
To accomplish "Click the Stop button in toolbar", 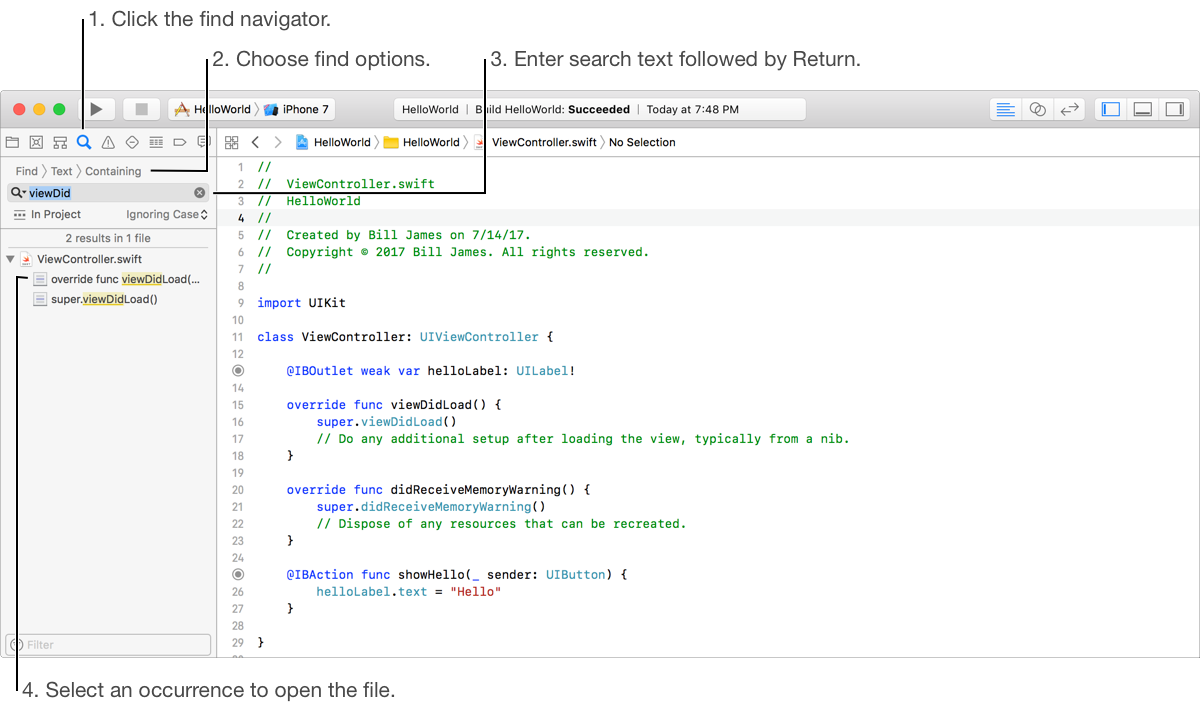I will pyautogui.click(x=142, y=109).
